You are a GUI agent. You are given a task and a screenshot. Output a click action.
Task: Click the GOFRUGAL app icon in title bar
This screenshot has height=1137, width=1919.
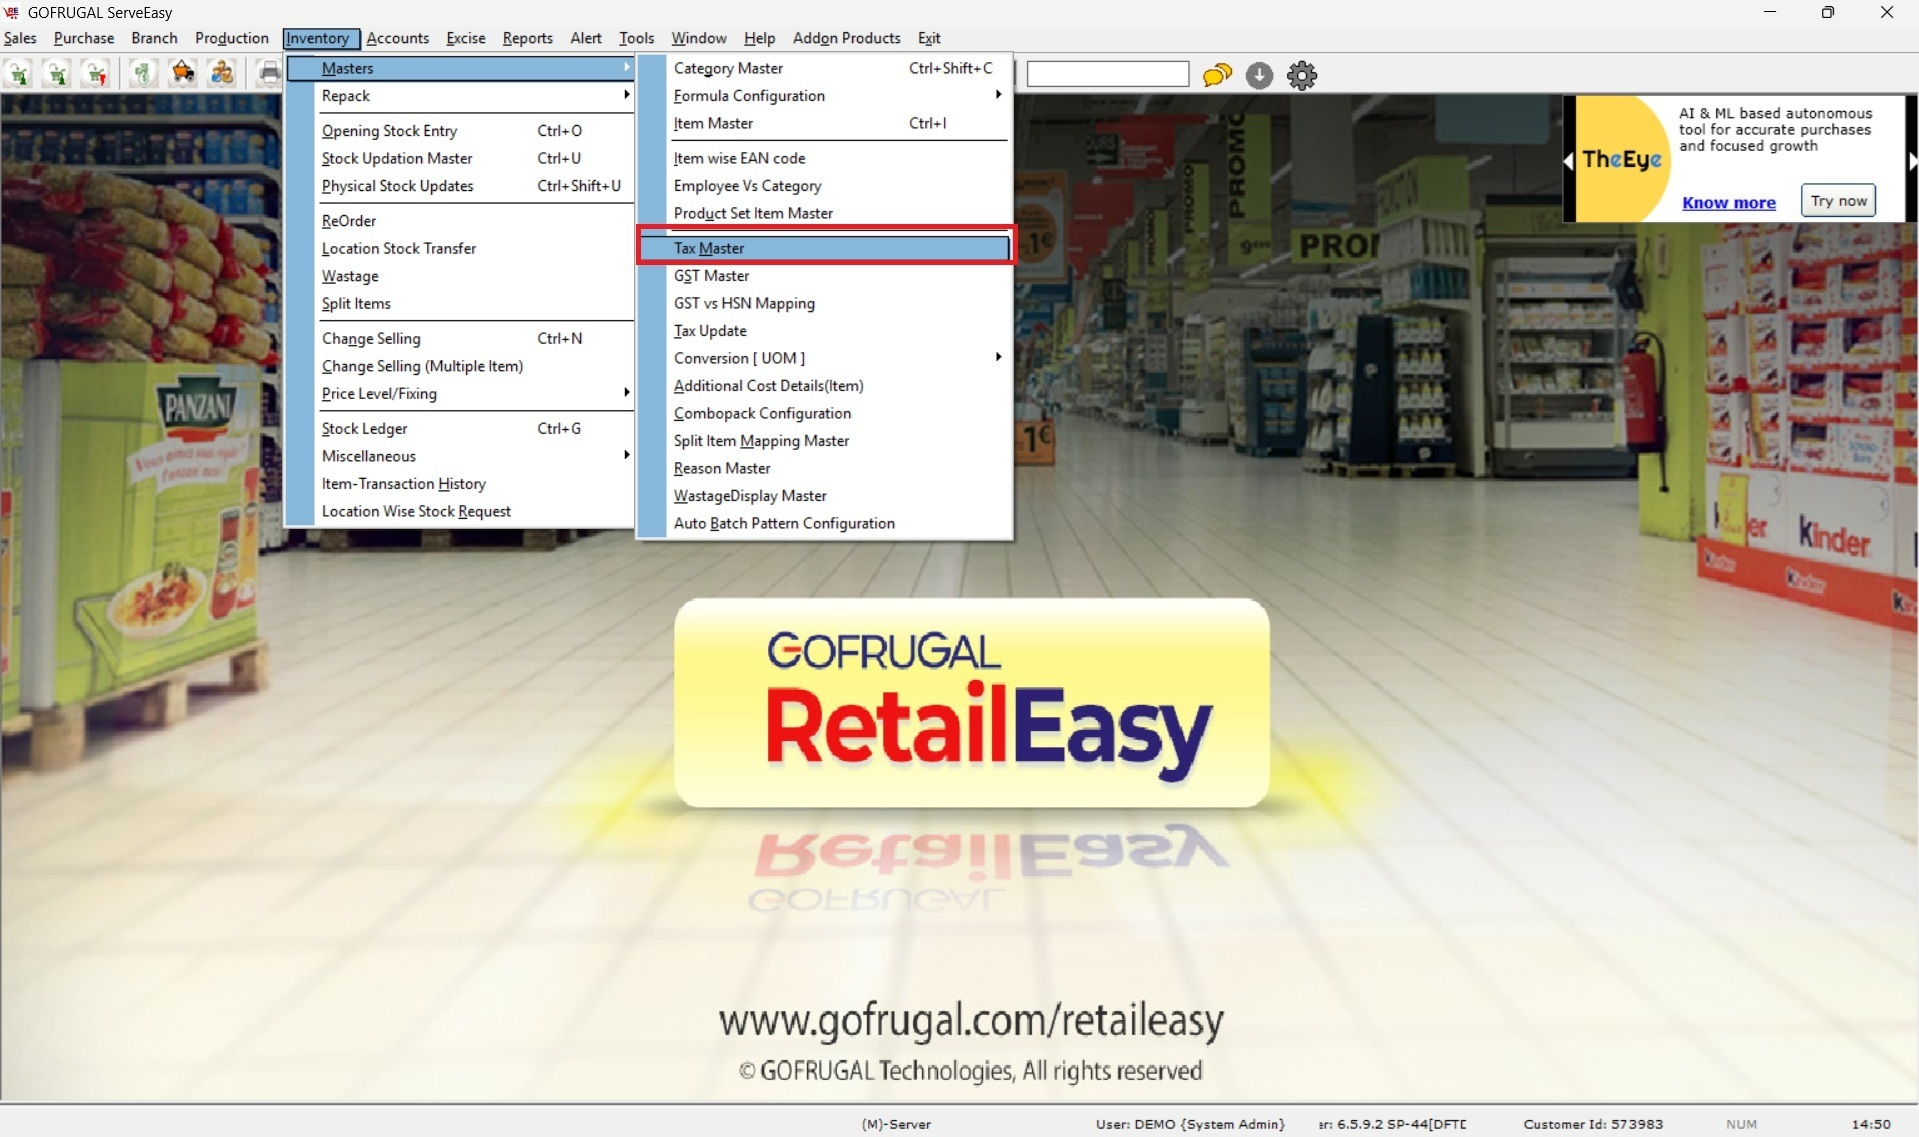tap(12, 12)
